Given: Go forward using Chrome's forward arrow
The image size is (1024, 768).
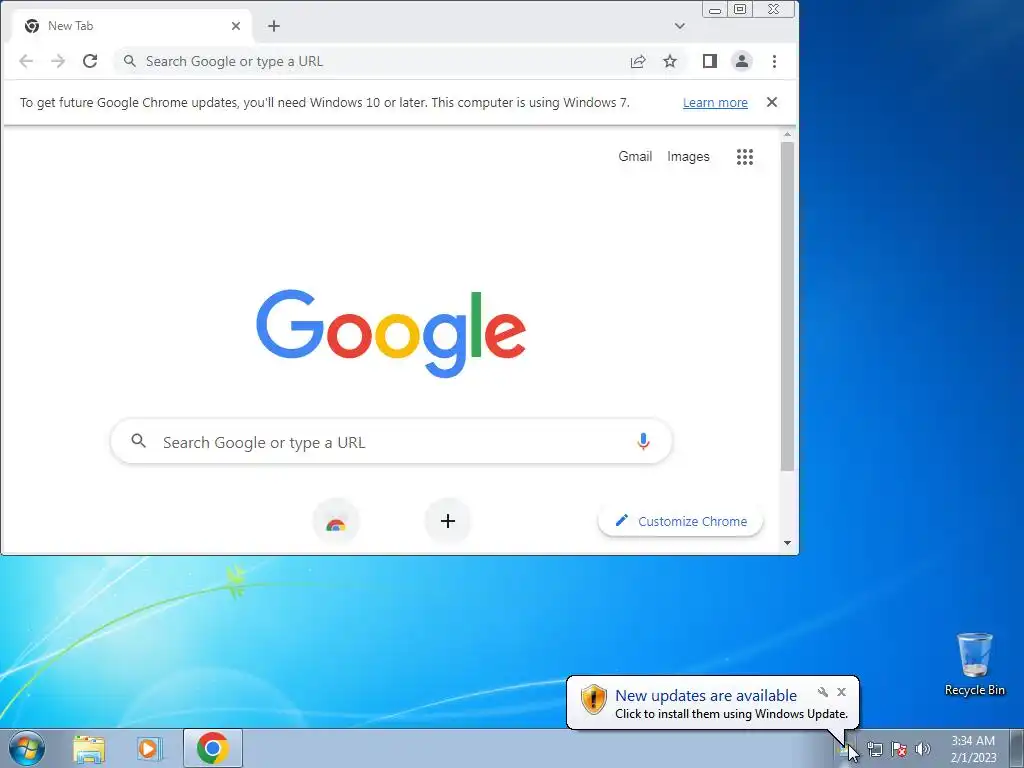Looking at the screenshot, I should (58, 61).
